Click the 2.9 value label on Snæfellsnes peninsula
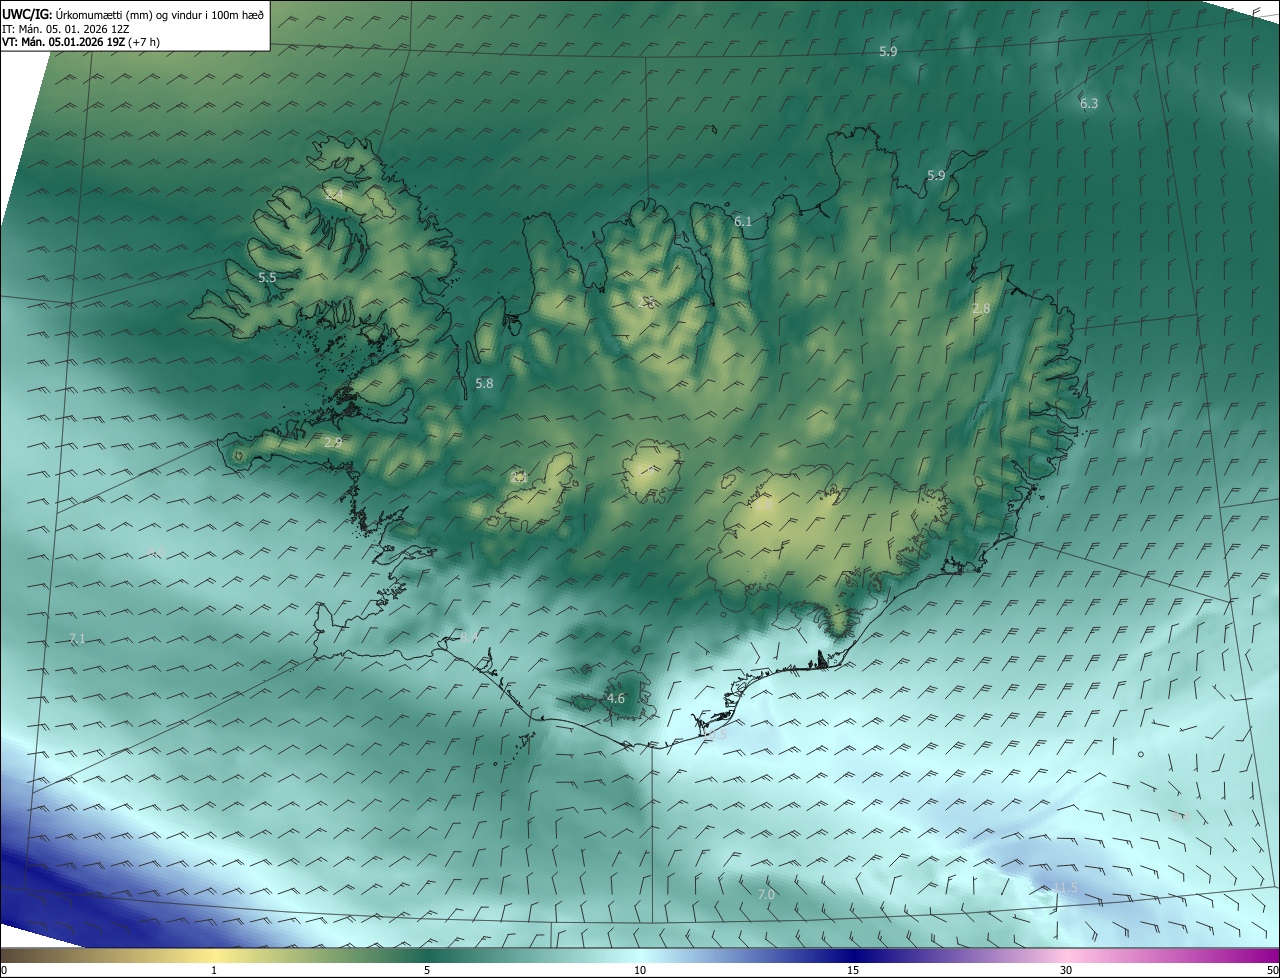Image resolution: width=1280 pixels, height=978 pixels. pyautogui.click(x=333, y=441)
